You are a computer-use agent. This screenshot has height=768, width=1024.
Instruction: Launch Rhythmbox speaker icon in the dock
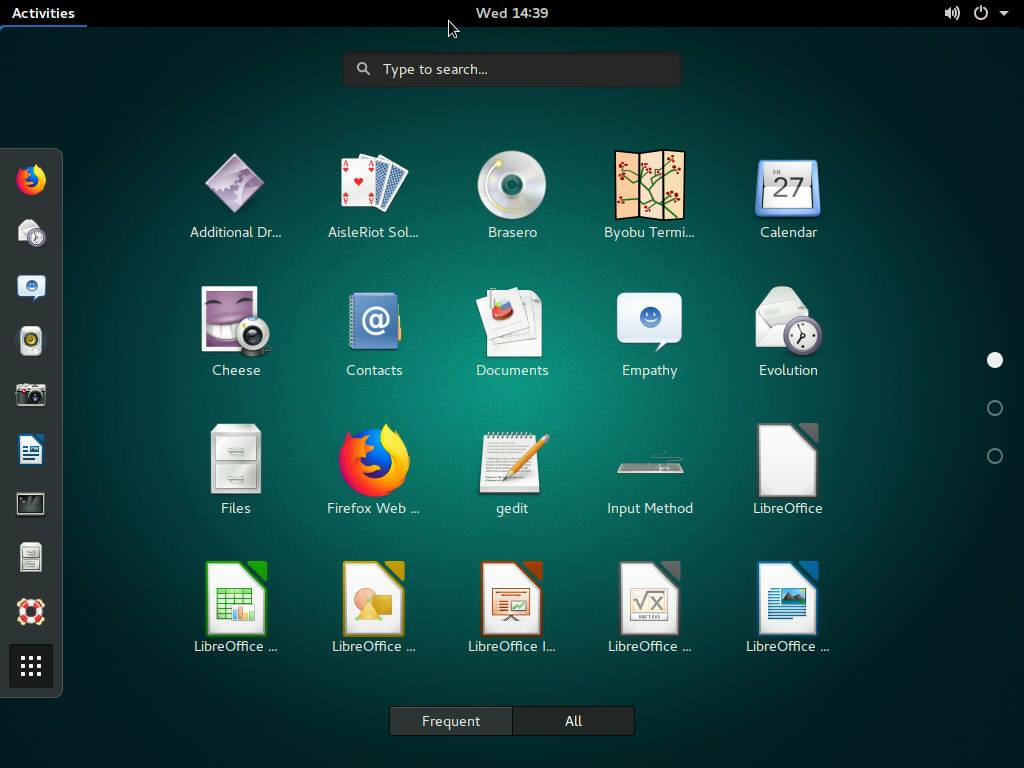tap(31, 341)
